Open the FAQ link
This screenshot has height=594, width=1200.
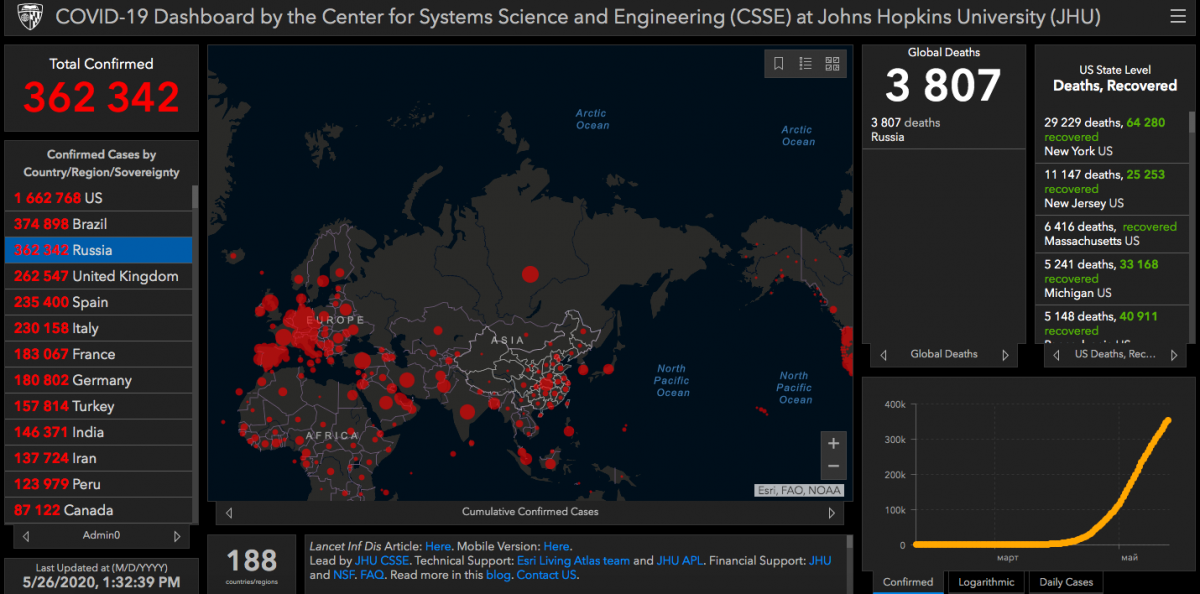coord(371,575)
